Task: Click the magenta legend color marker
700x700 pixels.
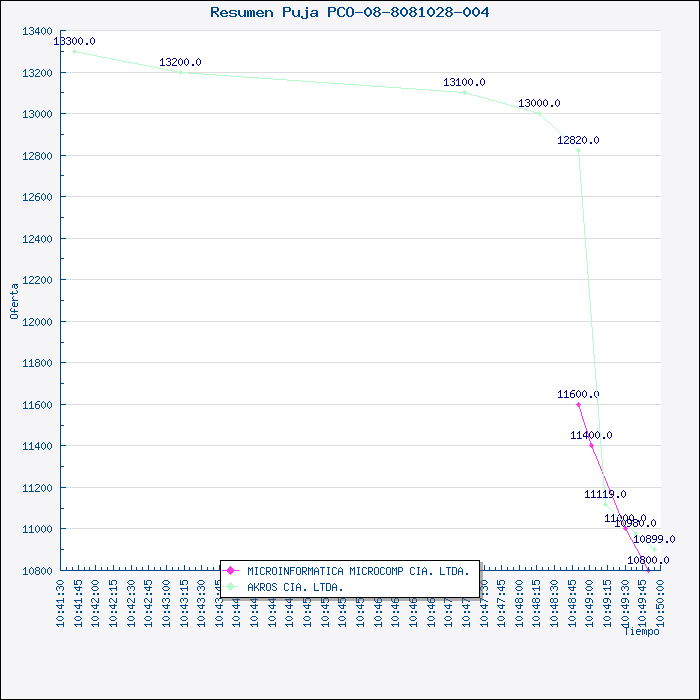Action: coord(232,571)
